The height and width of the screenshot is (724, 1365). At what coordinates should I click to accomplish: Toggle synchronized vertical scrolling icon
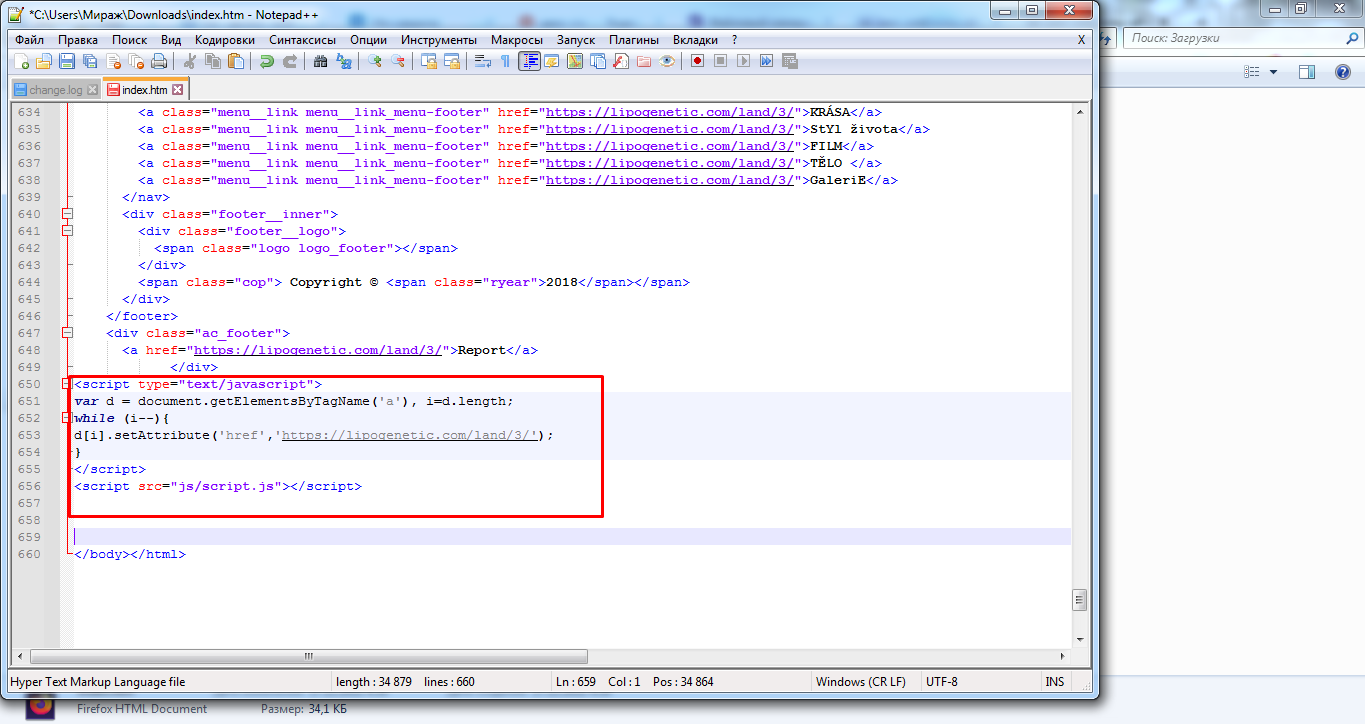tap(429, 61)
